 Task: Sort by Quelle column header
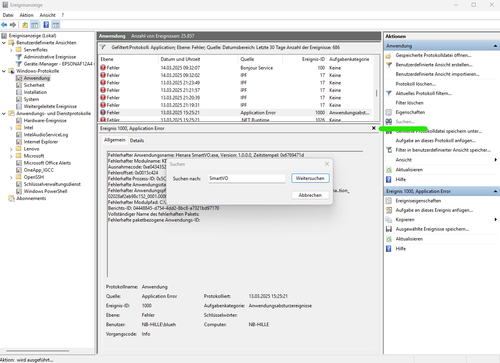click(247, 59)
